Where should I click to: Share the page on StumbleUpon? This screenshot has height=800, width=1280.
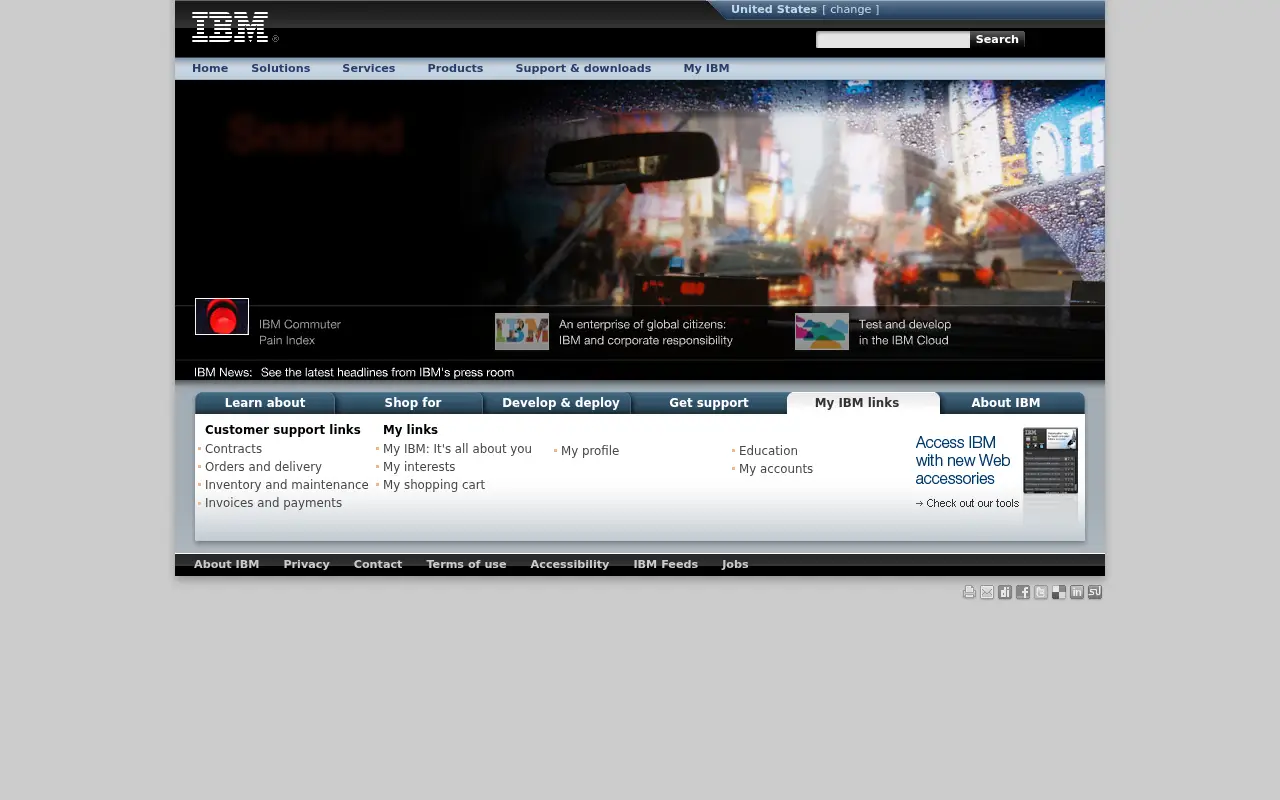point(1095,592)
